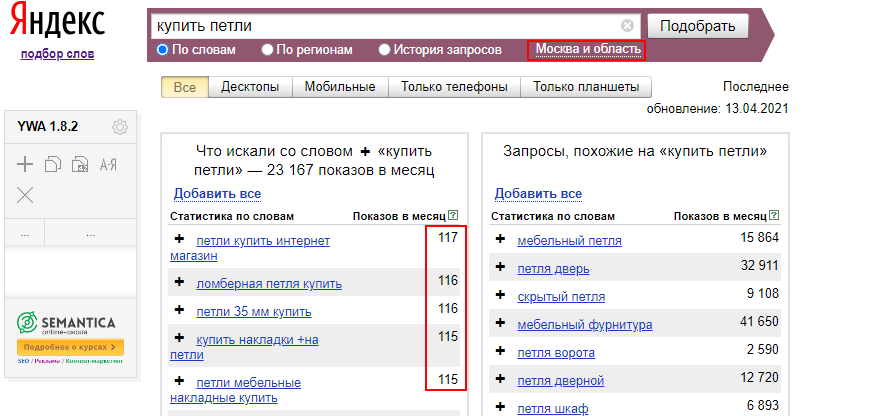The image size is (895, 416).
Task: Clear the search field with the X icon
Action: pos(627,25)
